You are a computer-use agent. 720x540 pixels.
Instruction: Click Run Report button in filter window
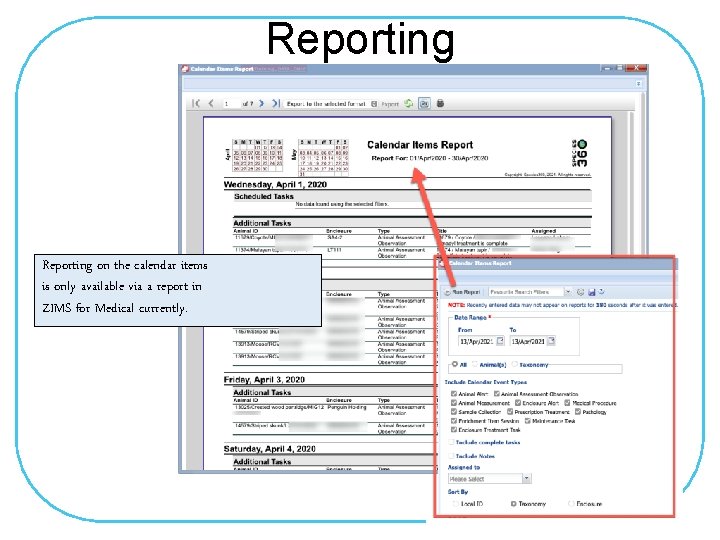click(462, 292)
